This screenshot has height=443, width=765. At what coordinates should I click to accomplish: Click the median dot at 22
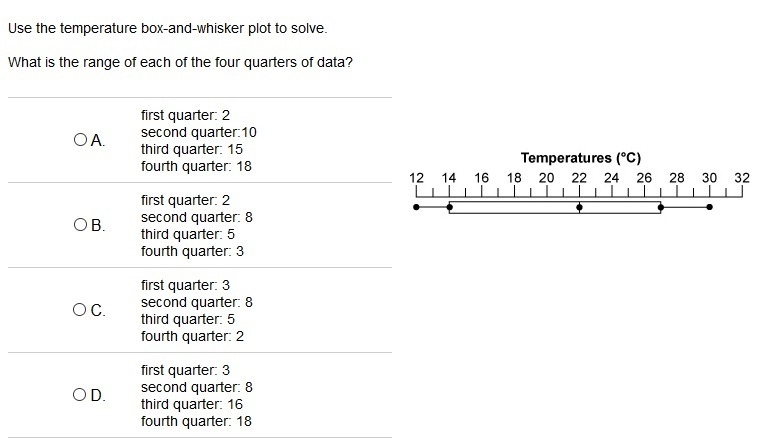click(579, 207)
